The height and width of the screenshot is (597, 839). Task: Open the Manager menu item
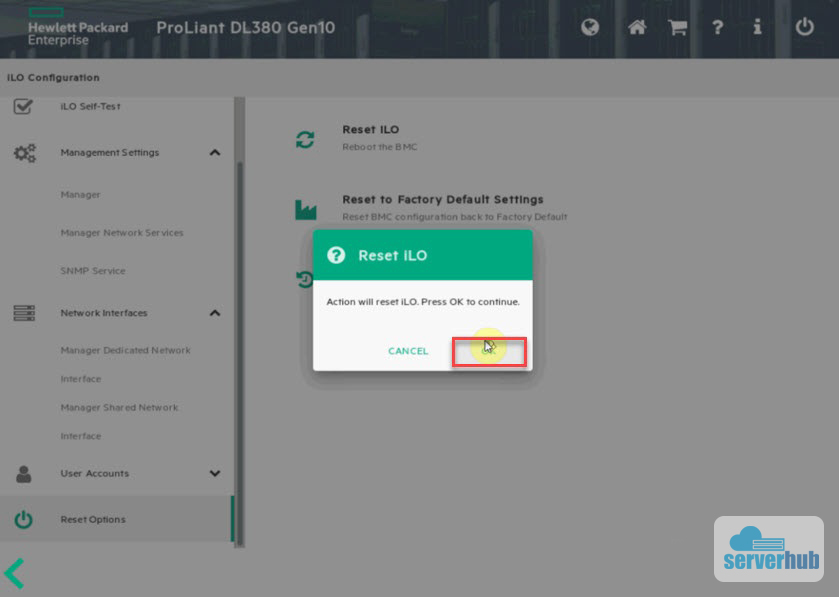click(x=80, y=195)
